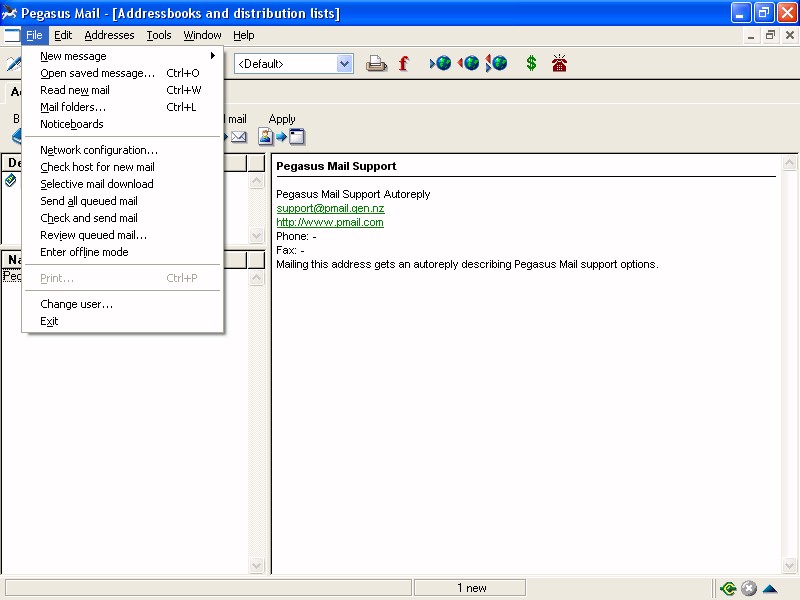Click down arrow of name list scrollbar
The height and width of the screenshot is (600, 800).
(257, 565)
